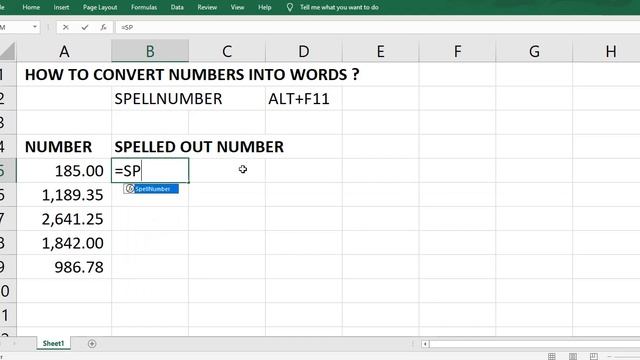
Task: Switch to Page Layout view in status bar
Action: tap(573, 356)
